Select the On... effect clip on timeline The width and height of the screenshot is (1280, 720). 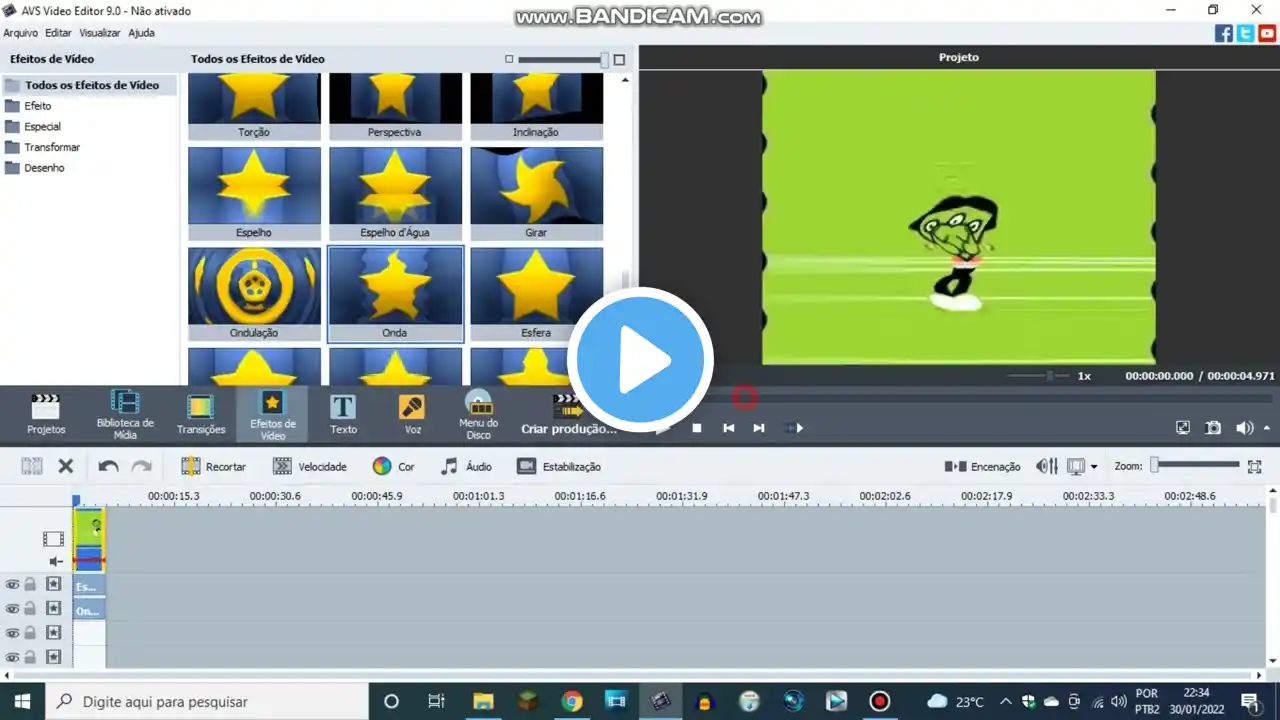point(89,610)
